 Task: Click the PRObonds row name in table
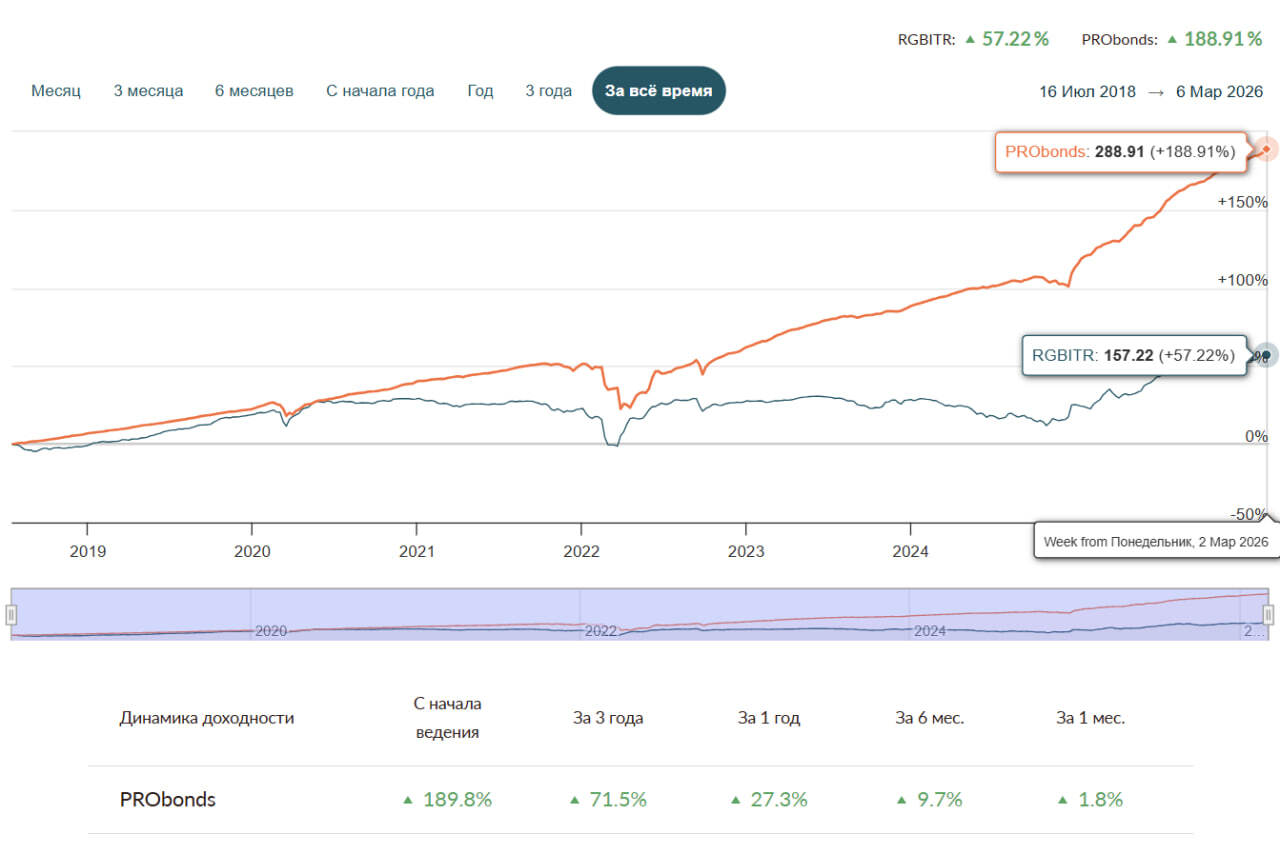click(x=168, y=800)
